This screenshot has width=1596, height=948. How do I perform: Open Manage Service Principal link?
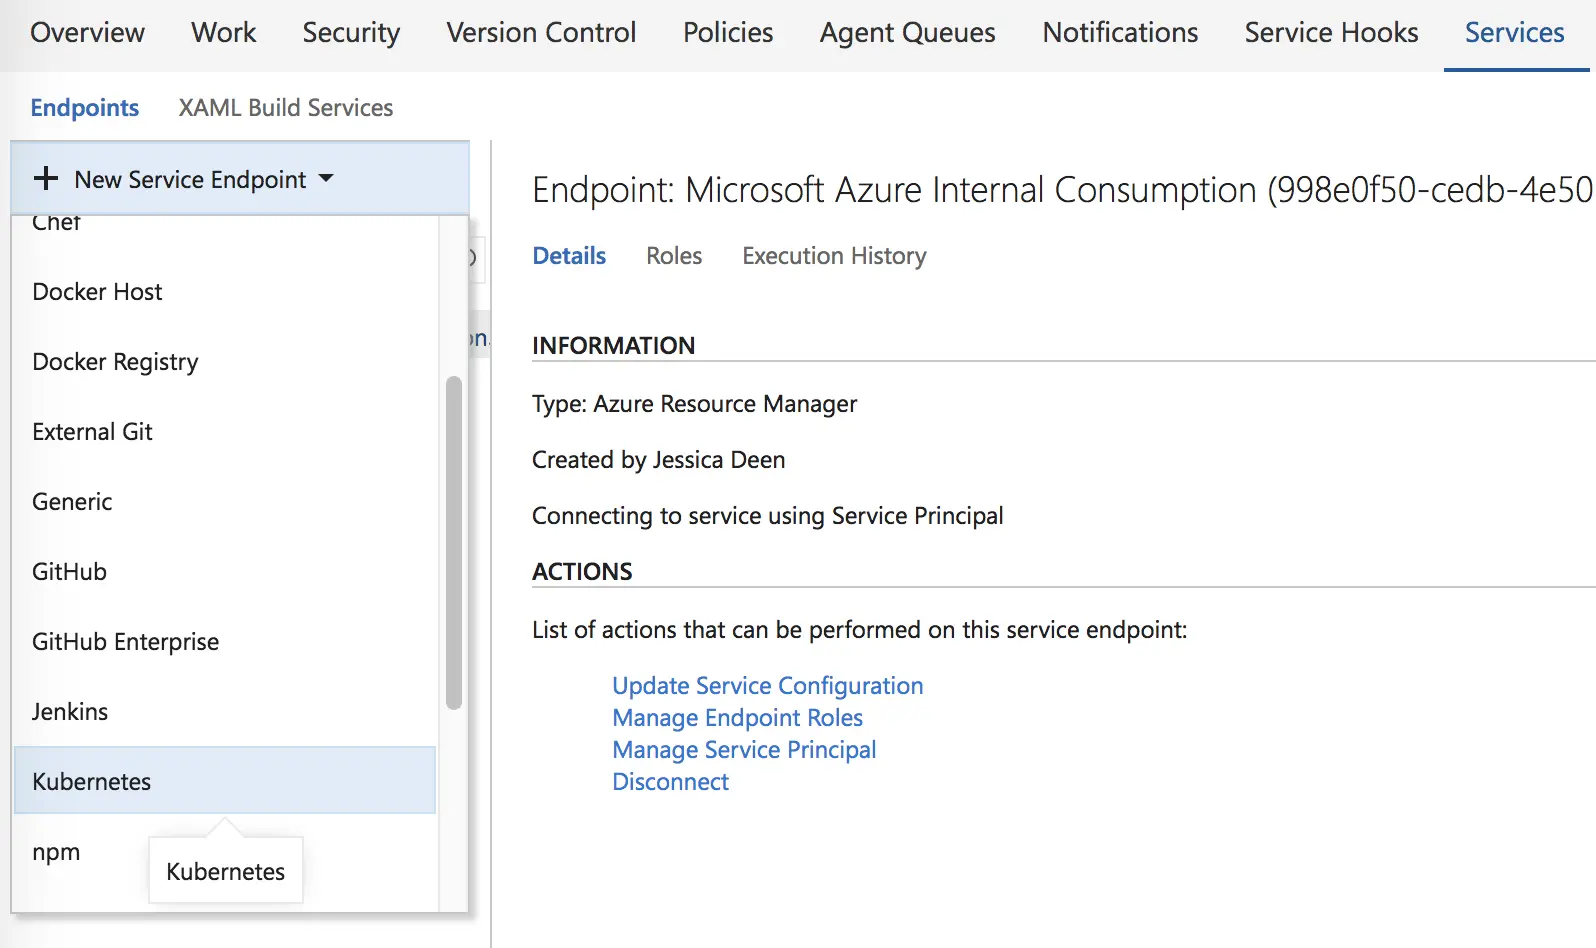(744, 750)
